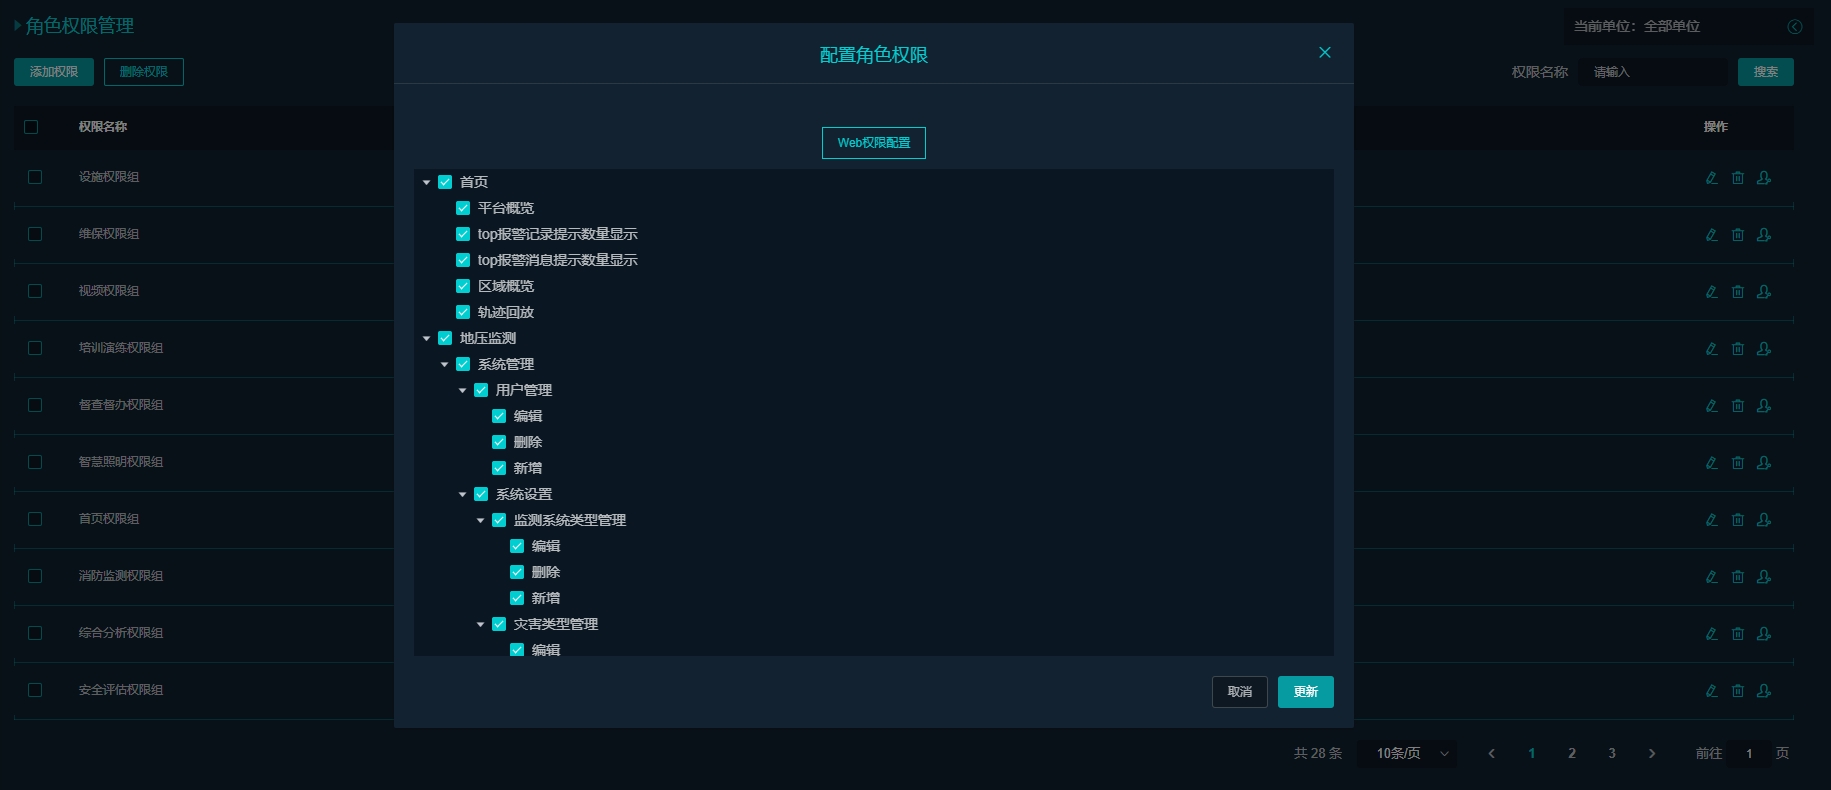Click the 前往 page number input

[1749, 753]
